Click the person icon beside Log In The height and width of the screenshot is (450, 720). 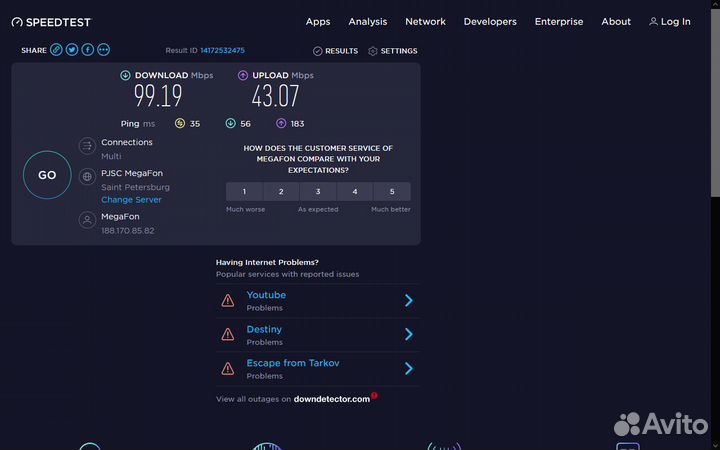pos(653,22)
